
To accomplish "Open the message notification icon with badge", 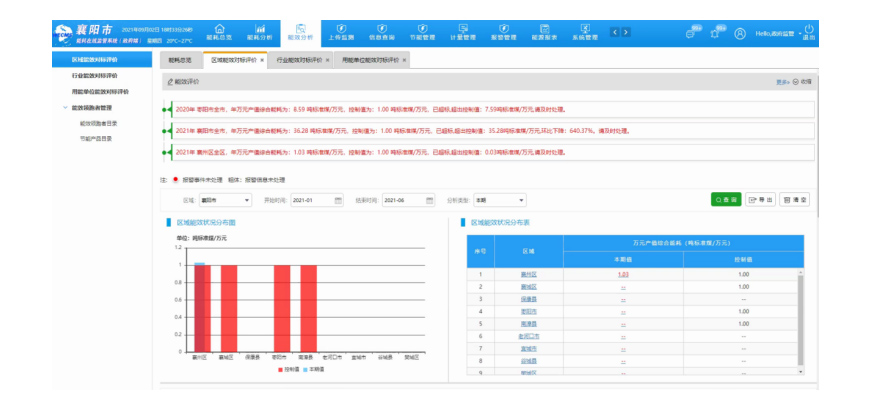I will pos(690,33).
